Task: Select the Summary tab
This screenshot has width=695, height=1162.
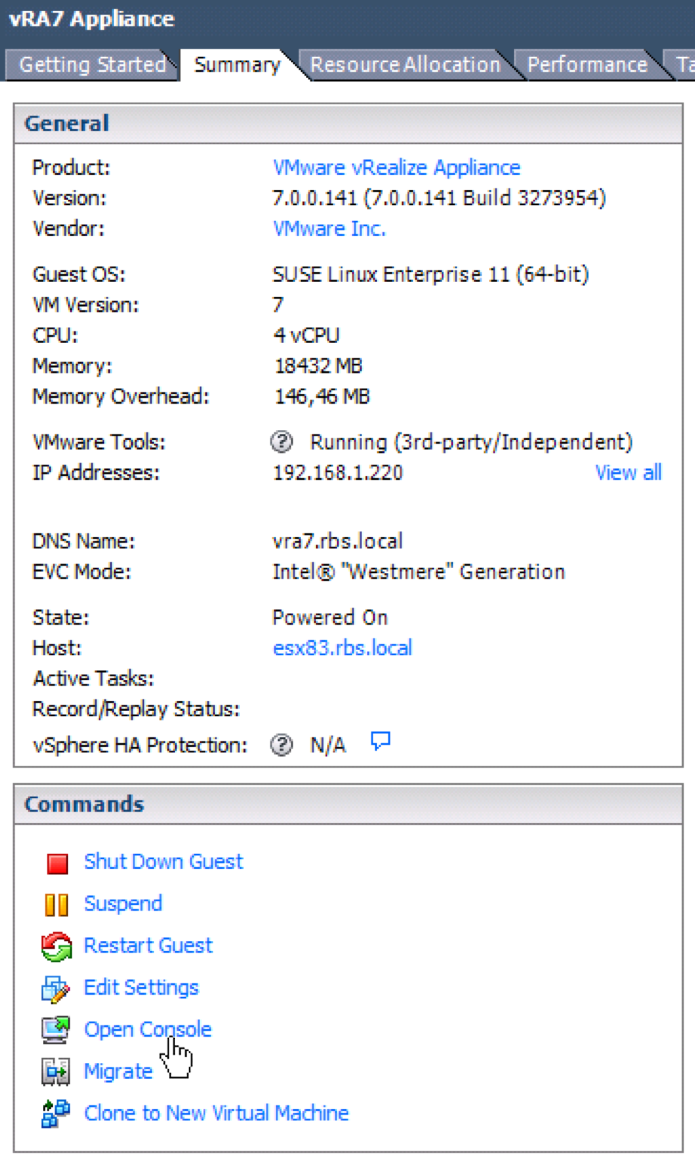Action: tap(237, 64)
